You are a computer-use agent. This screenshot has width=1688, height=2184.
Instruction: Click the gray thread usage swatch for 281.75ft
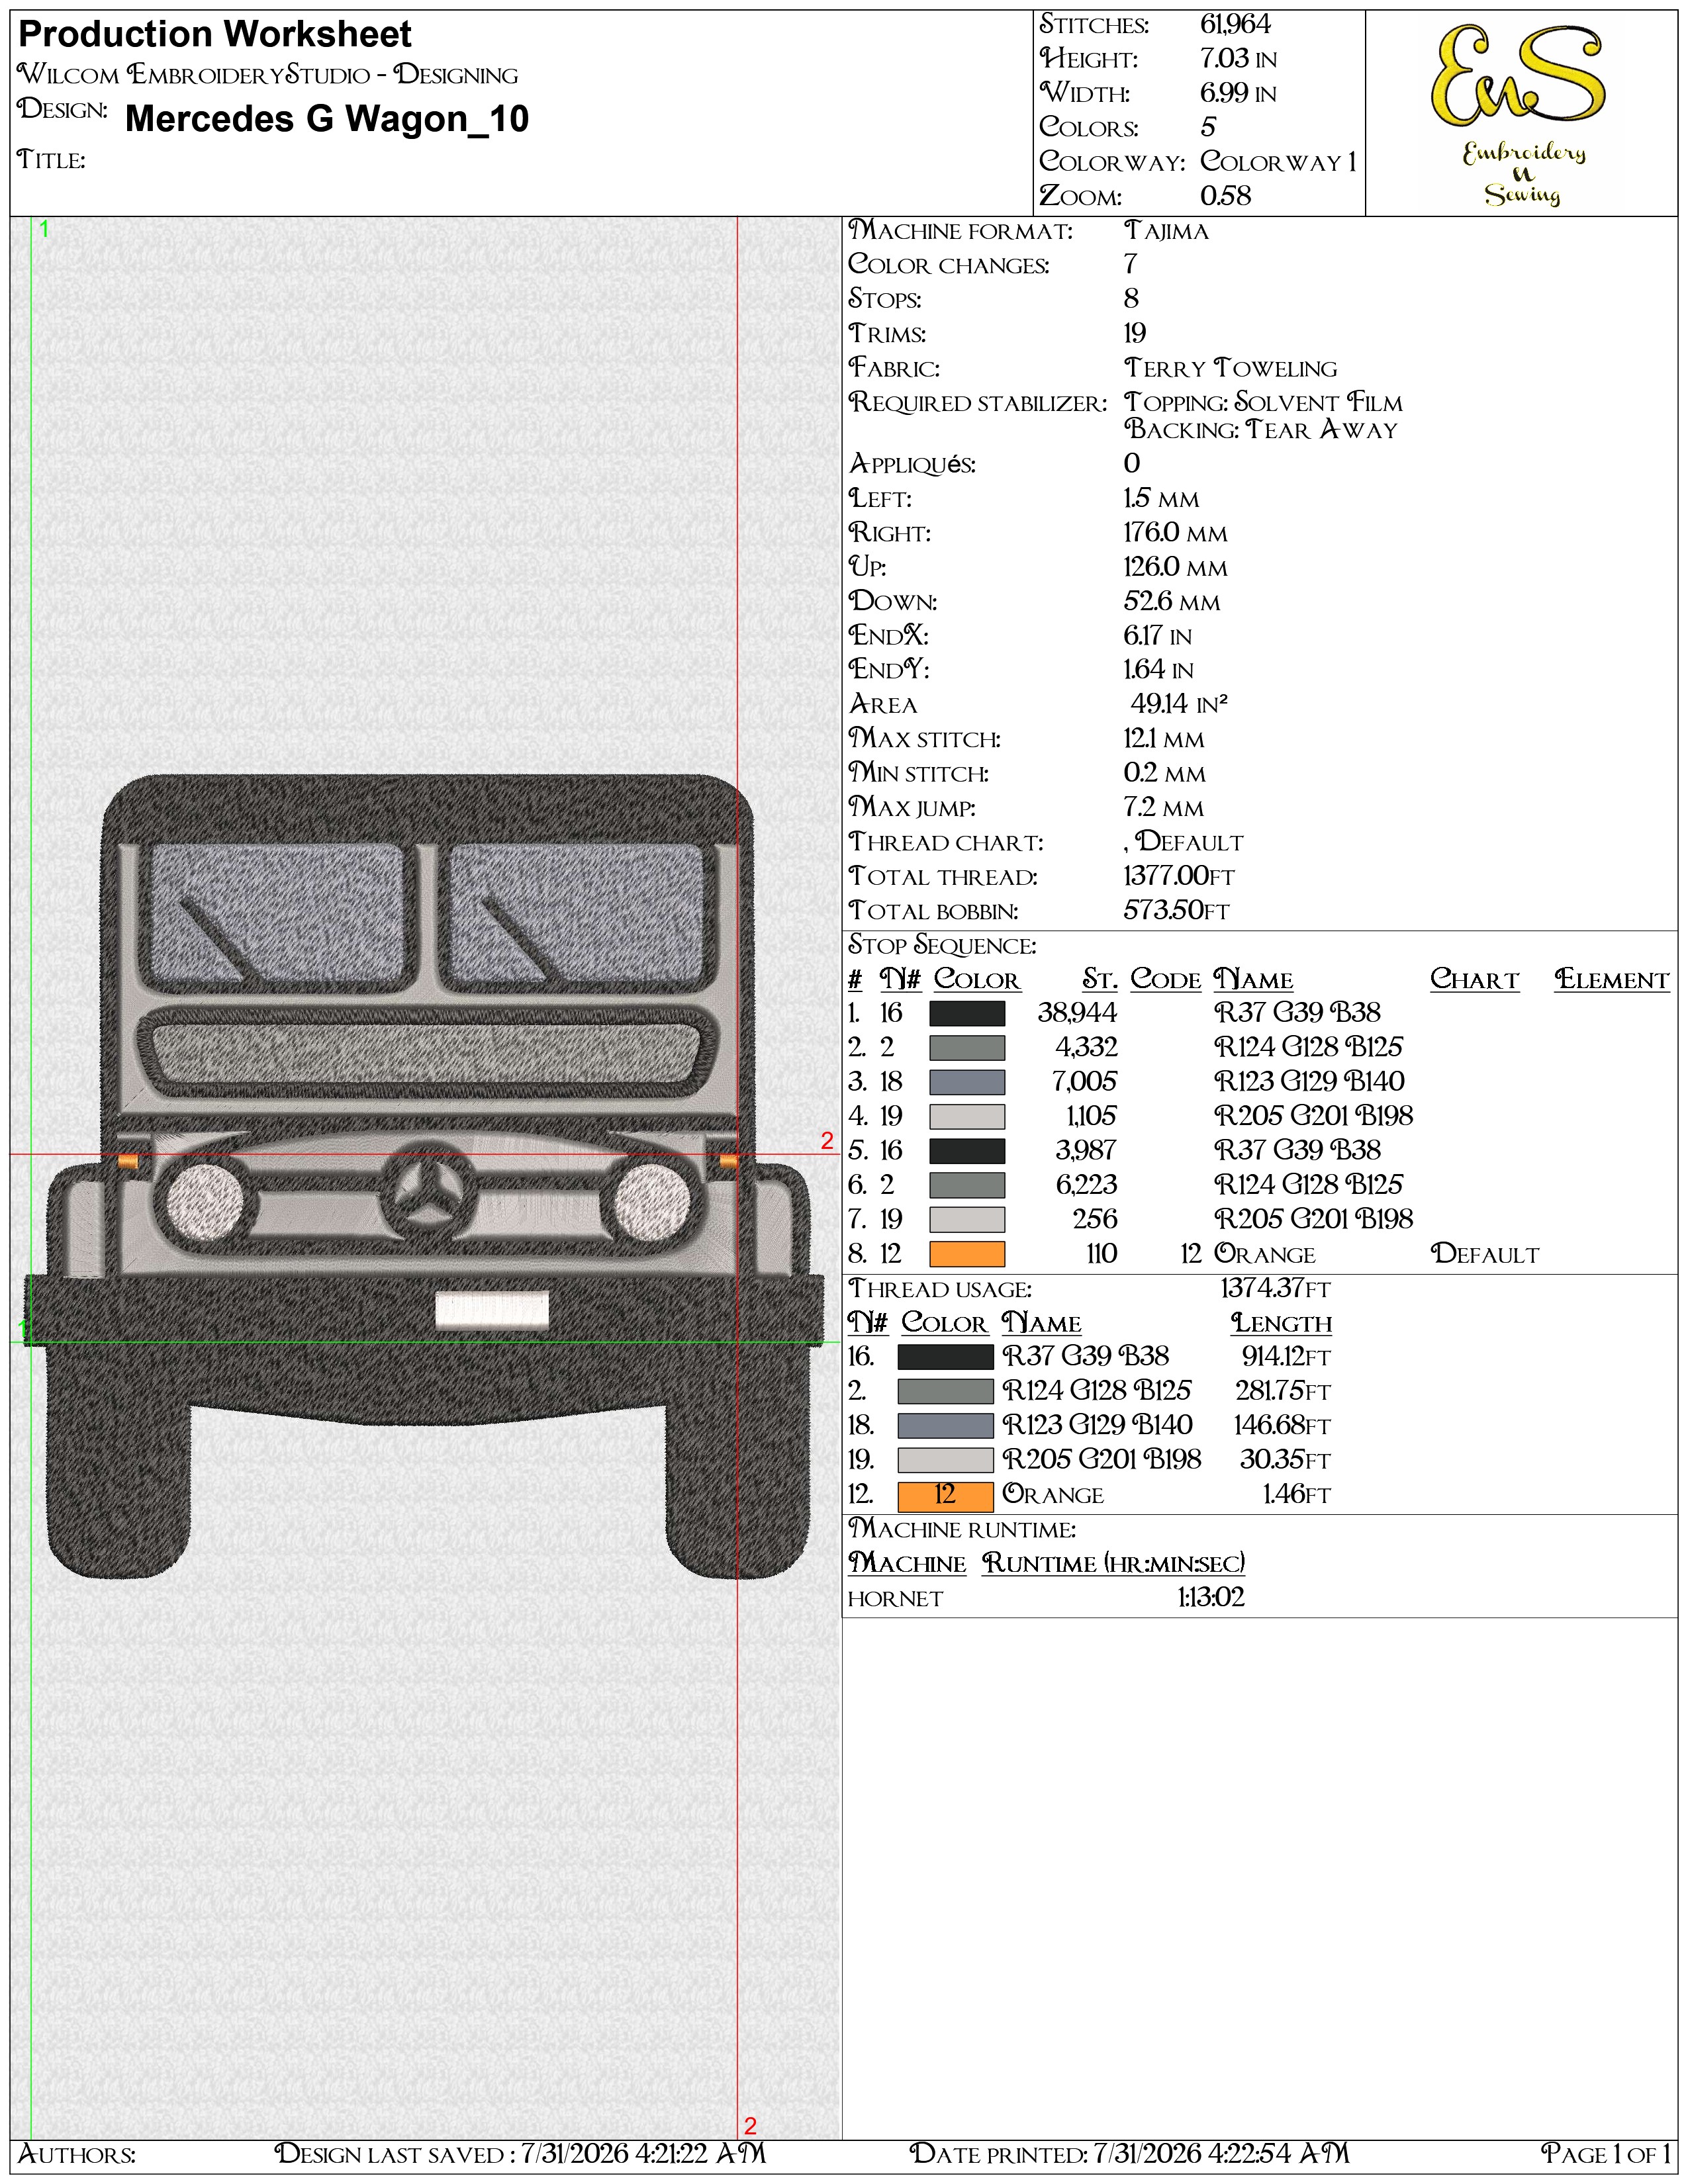tap(945, 1391)
